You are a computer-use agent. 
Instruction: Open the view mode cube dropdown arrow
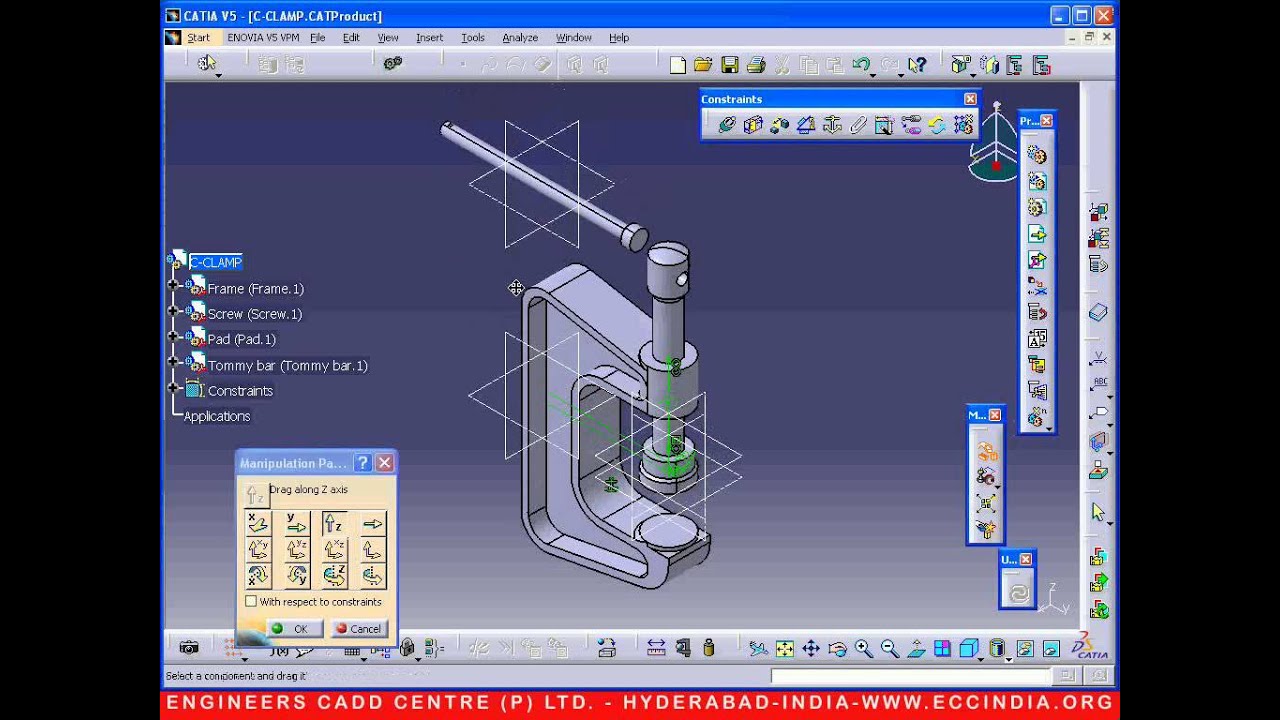[980, 658]
